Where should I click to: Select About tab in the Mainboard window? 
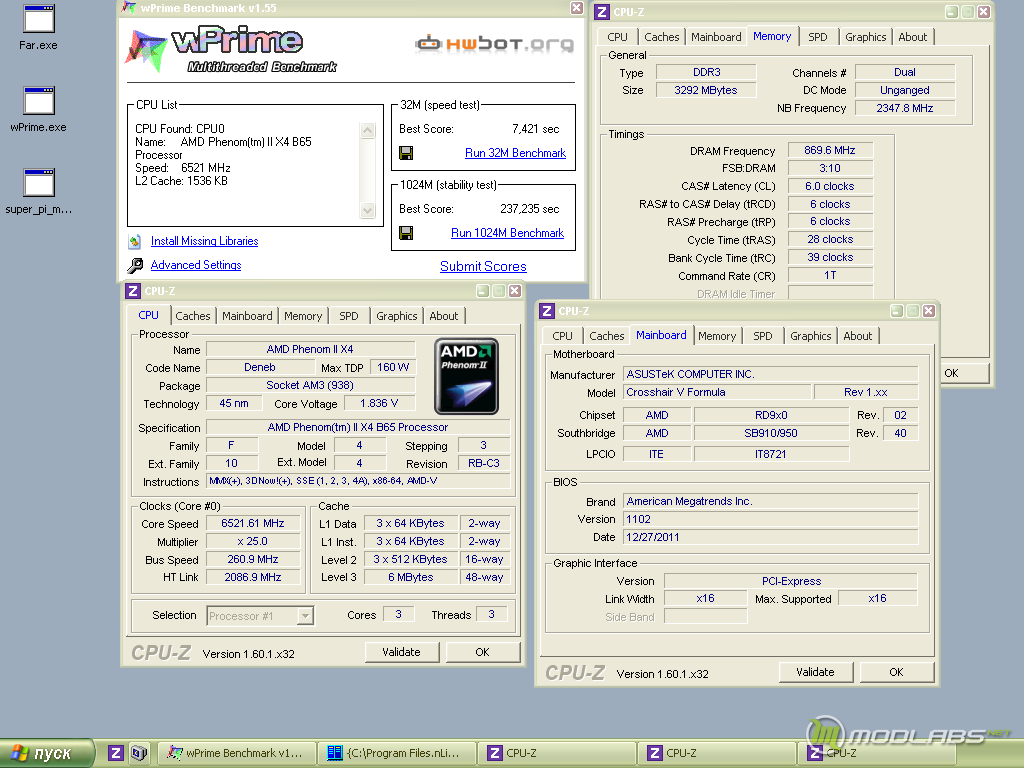pos(857,336)
